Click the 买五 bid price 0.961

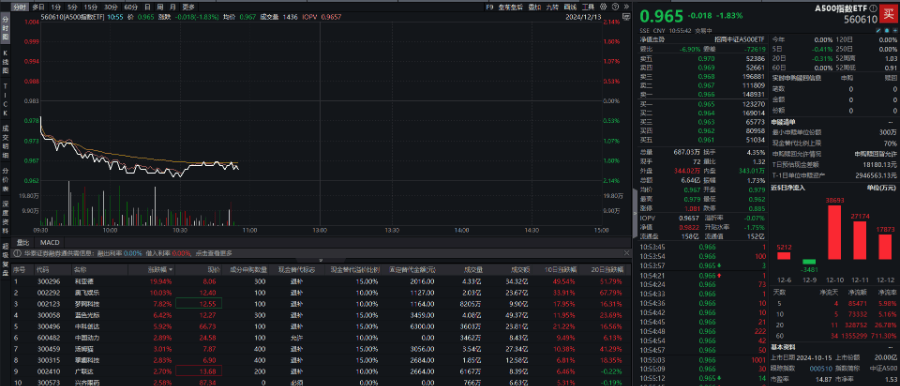coord(706,139)
